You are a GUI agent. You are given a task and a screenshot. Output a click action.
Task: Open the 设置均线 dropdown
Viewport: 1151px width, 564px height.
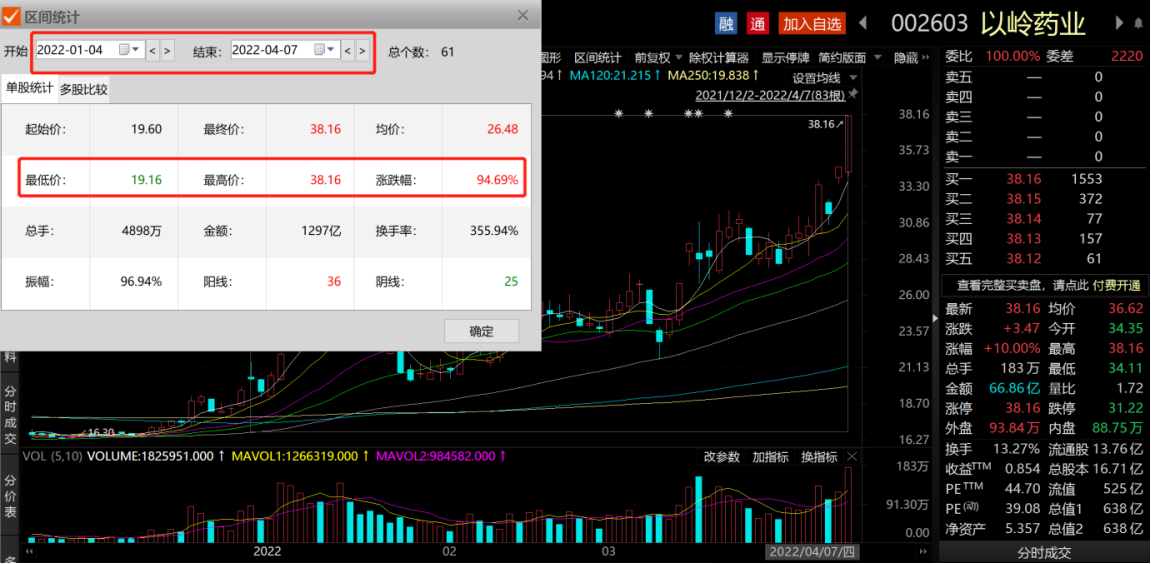point(824,77)
